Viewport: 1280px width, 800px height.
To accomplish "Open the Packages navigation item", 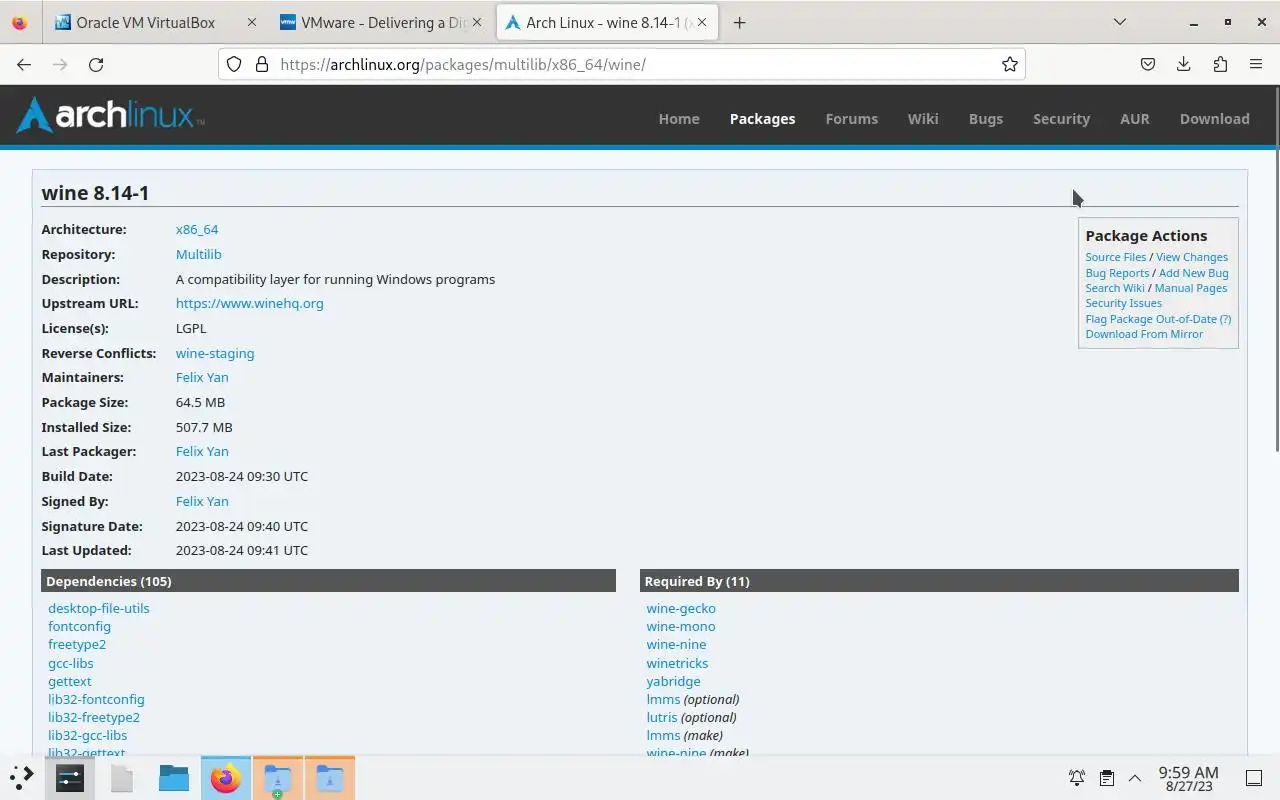I will tap(762, 118).
